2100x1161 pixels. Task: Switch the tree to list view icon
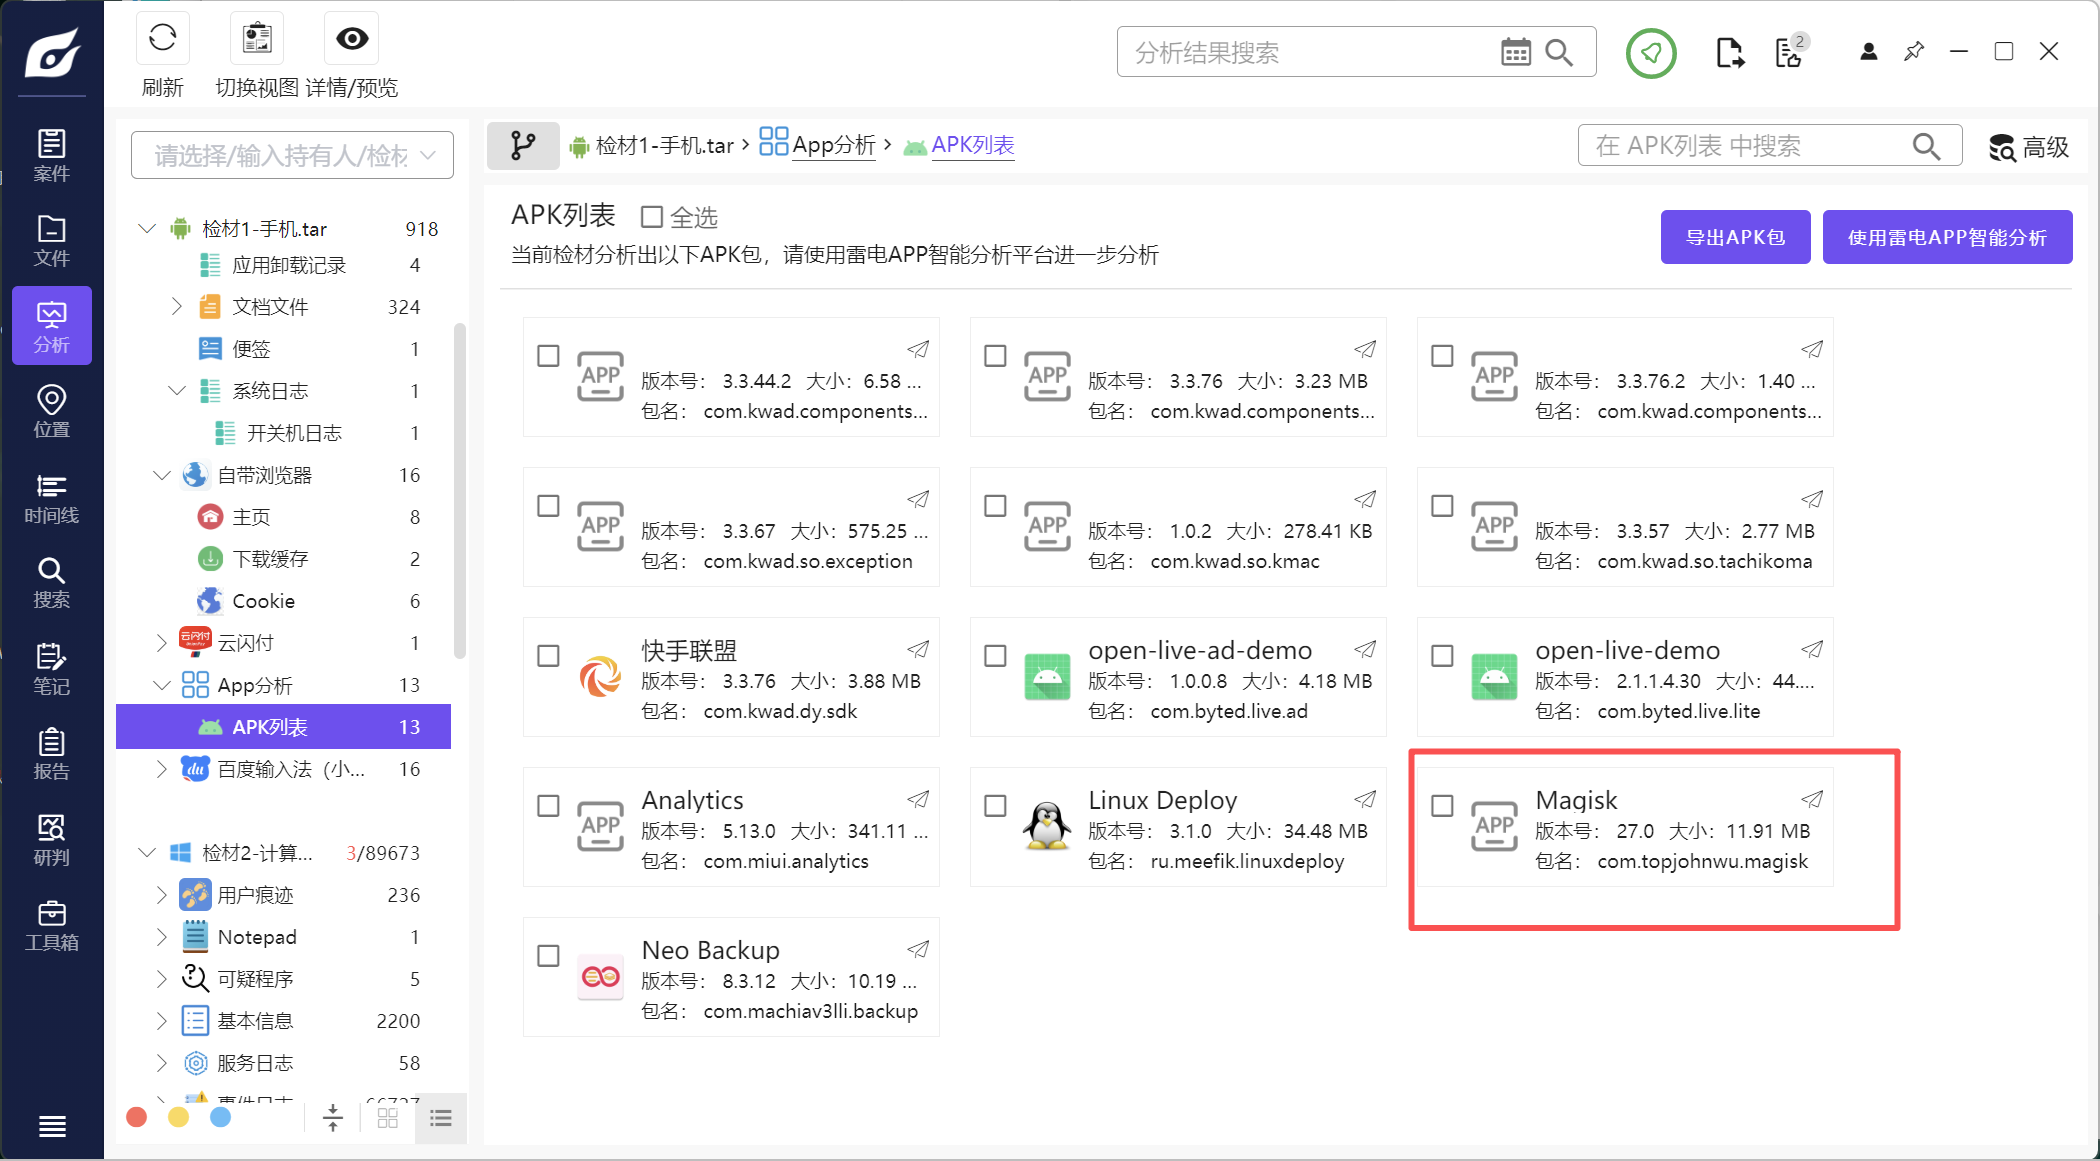coord(441,1118)
